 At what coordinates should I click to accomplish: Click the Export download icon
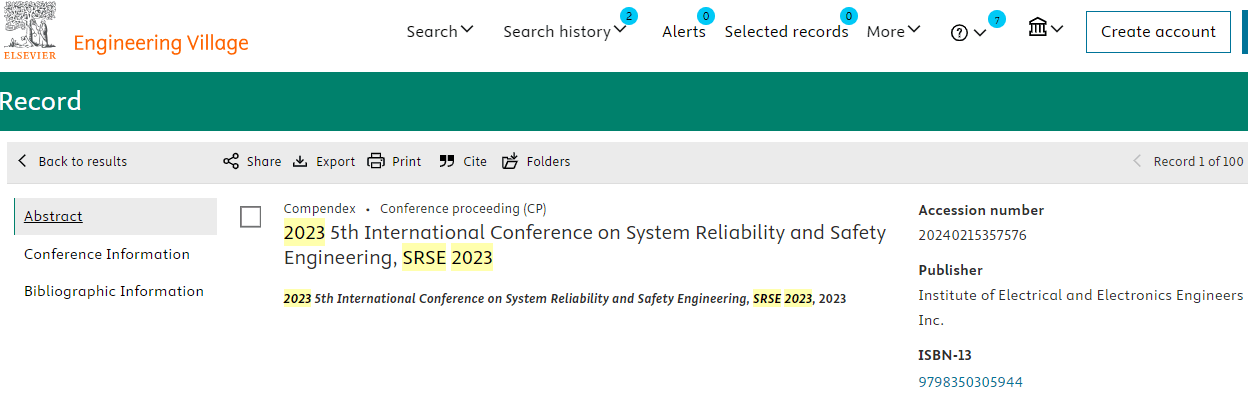pyautogui.click(x=300, y=161)
